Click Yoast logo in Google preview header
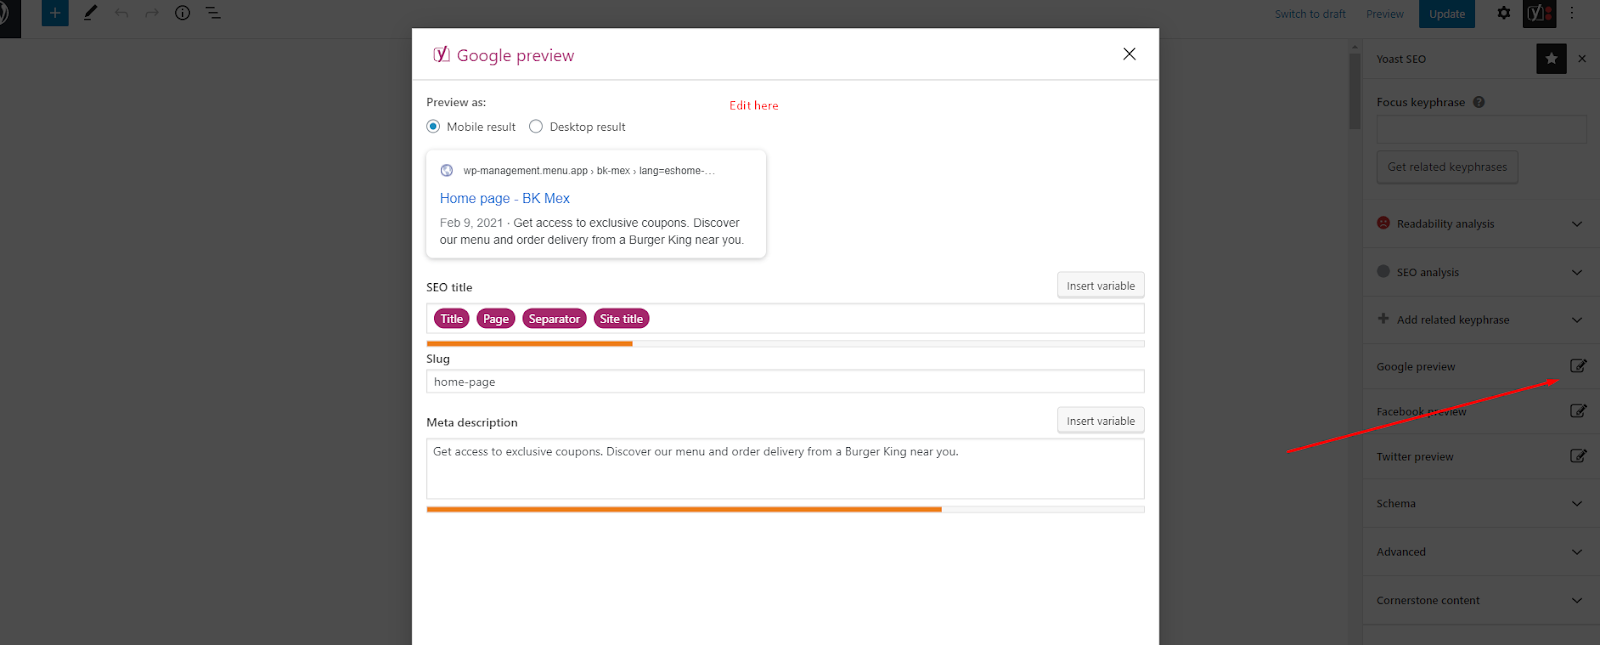The image size is (1600, 645). (441, 54)
